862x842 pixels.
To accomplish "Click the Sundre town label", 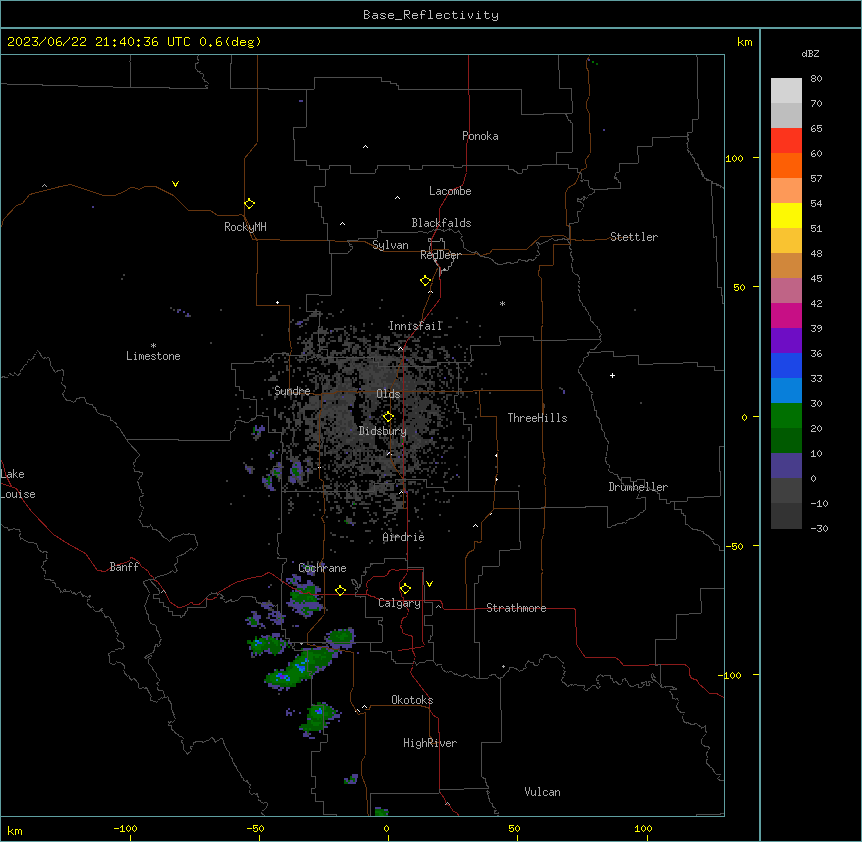I will tap(292, 391).
